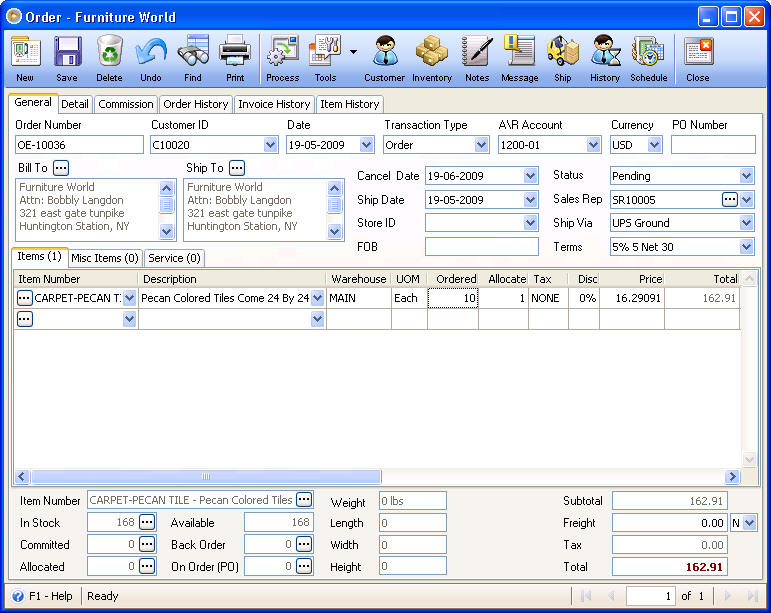Open the Bill To ellipsis button
Image resolution: width=771 pixels, height=613 pixels.
(61, 168)
